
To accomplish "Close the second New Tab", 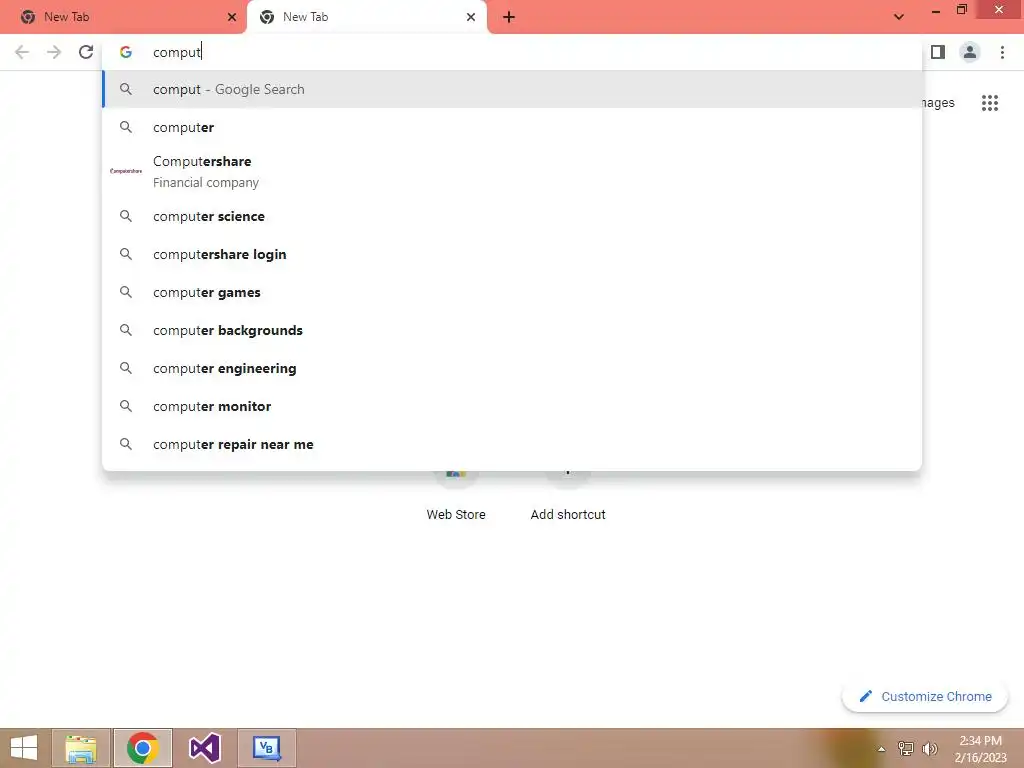I will point(471,17).
